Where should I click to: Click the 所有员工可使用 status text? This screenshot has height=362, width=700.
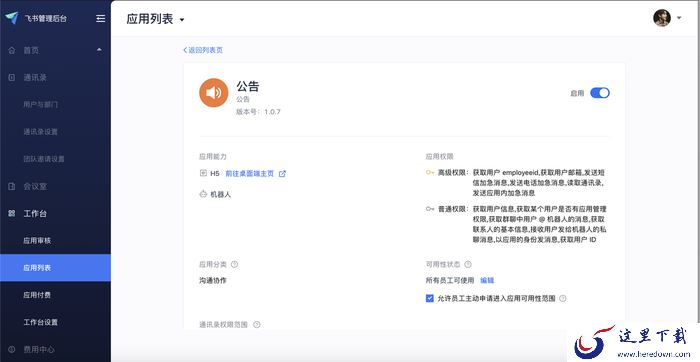pyautogui.click(x=450, y=281)
